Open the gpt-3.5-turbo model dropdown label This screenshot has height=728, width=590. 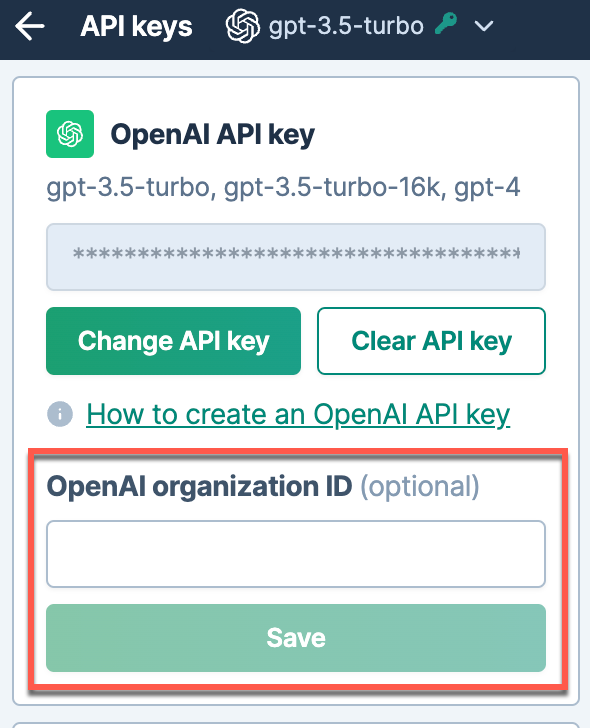click(346, 26)
